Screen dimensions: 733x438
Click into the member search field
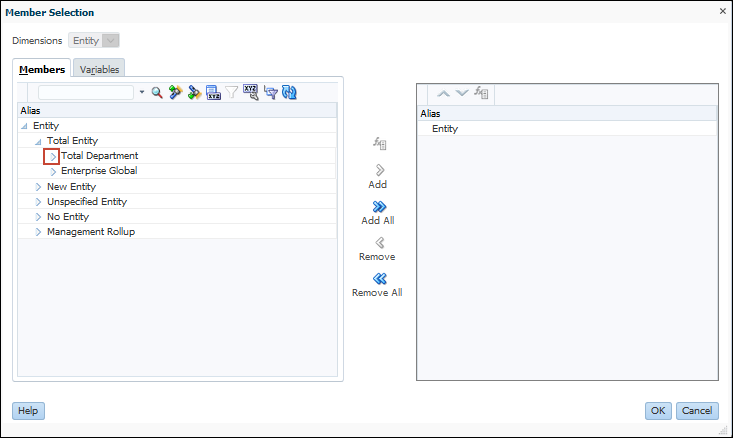tap(86, 93)
